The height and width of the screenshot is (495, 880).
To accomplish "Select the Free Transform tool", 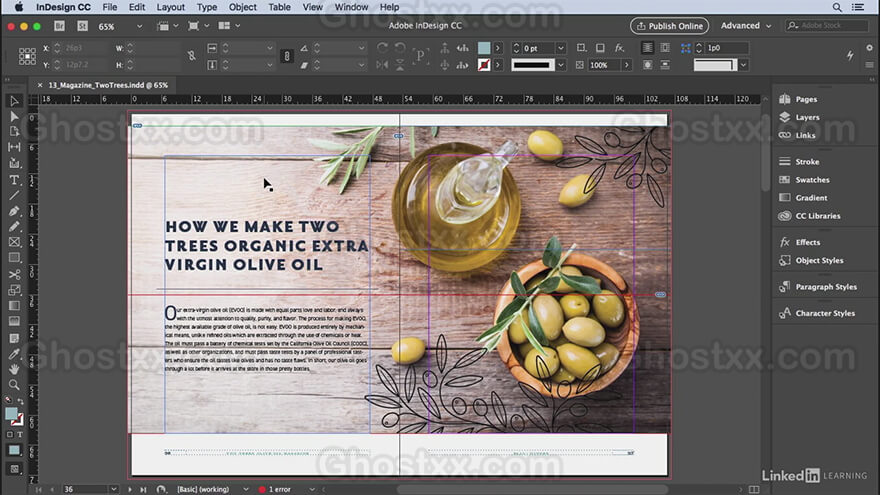I will tap(14, 290).
